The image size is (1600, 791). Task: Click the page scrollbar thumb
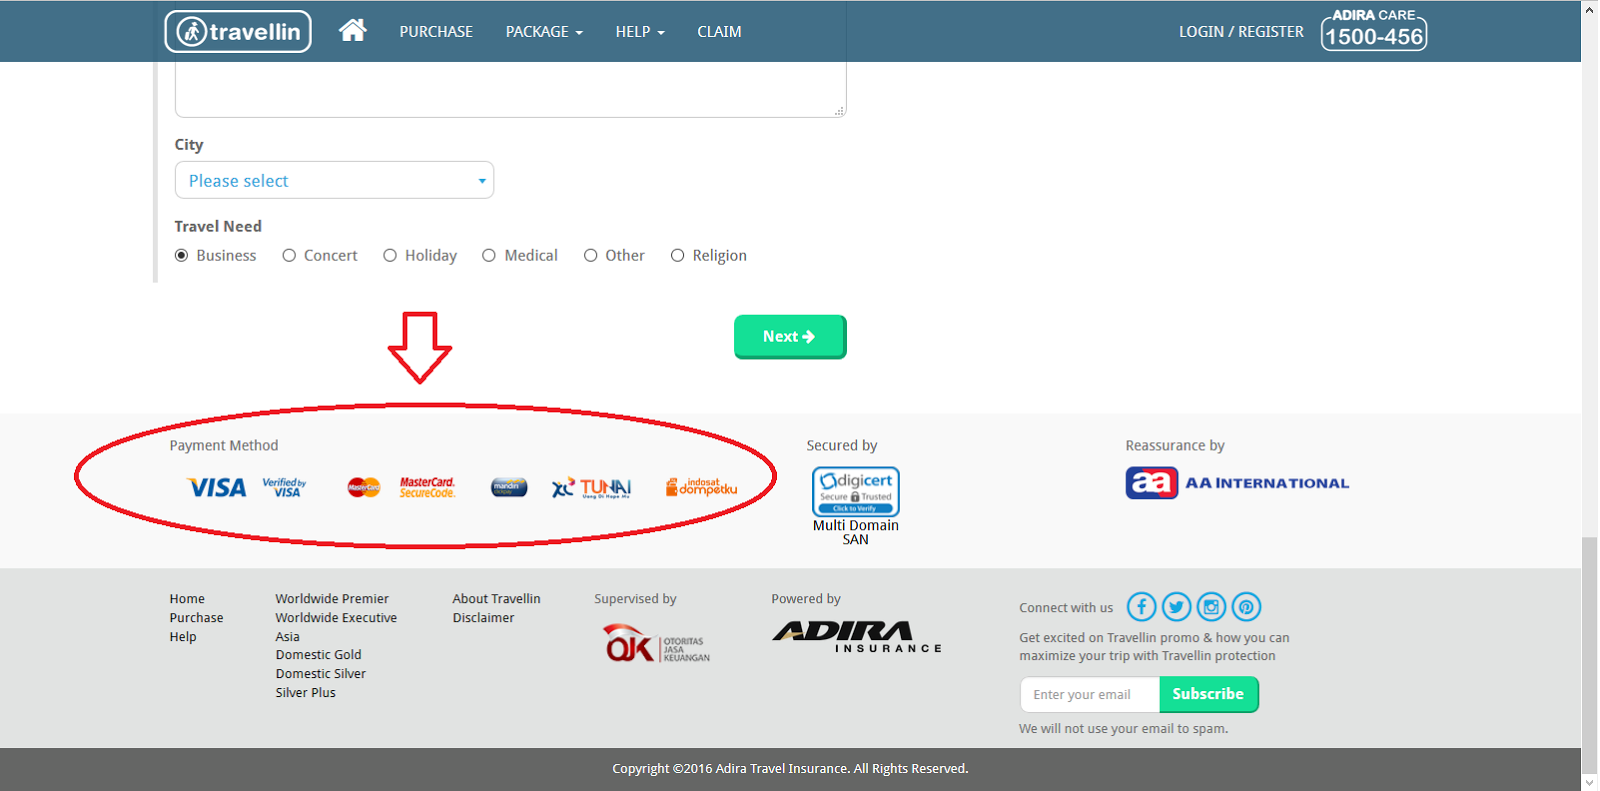(1590, 654)
